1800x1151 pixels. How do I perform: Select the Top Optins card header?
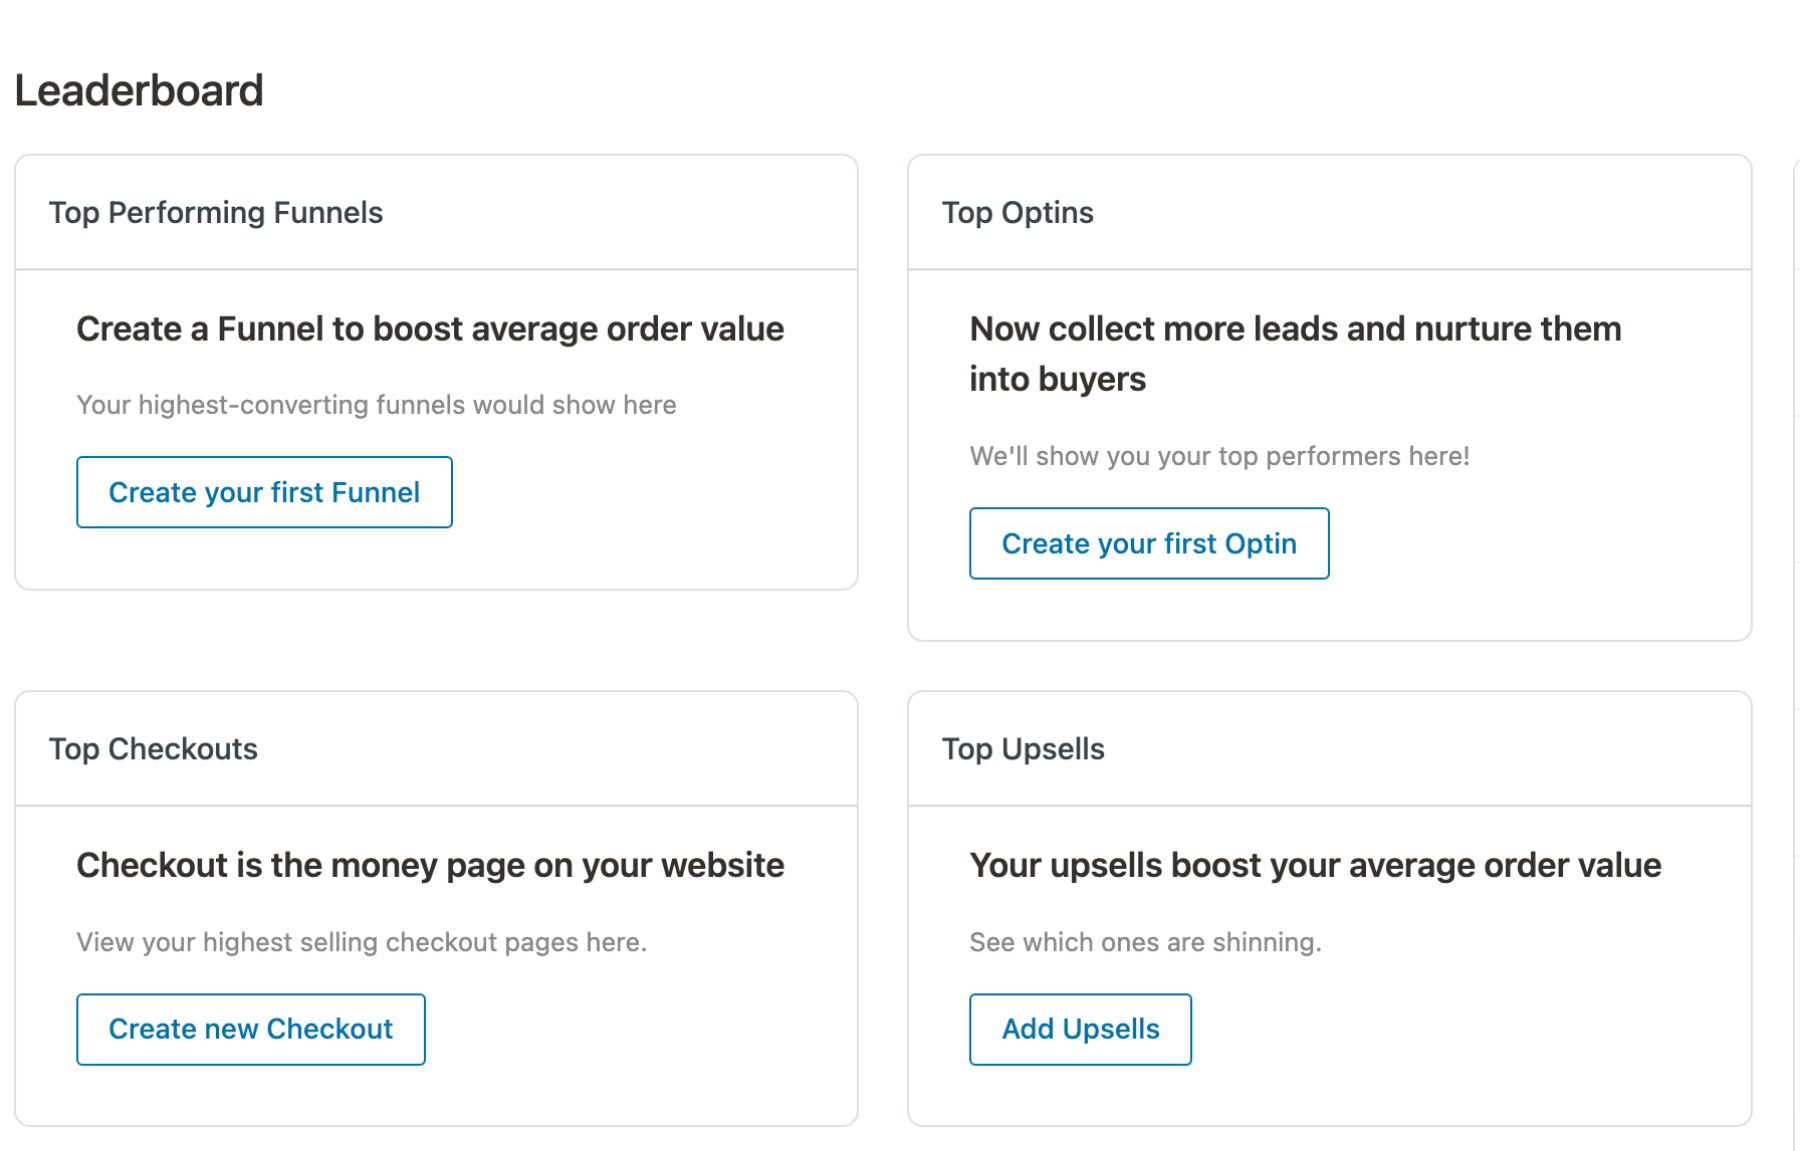tap(1018, 212)
